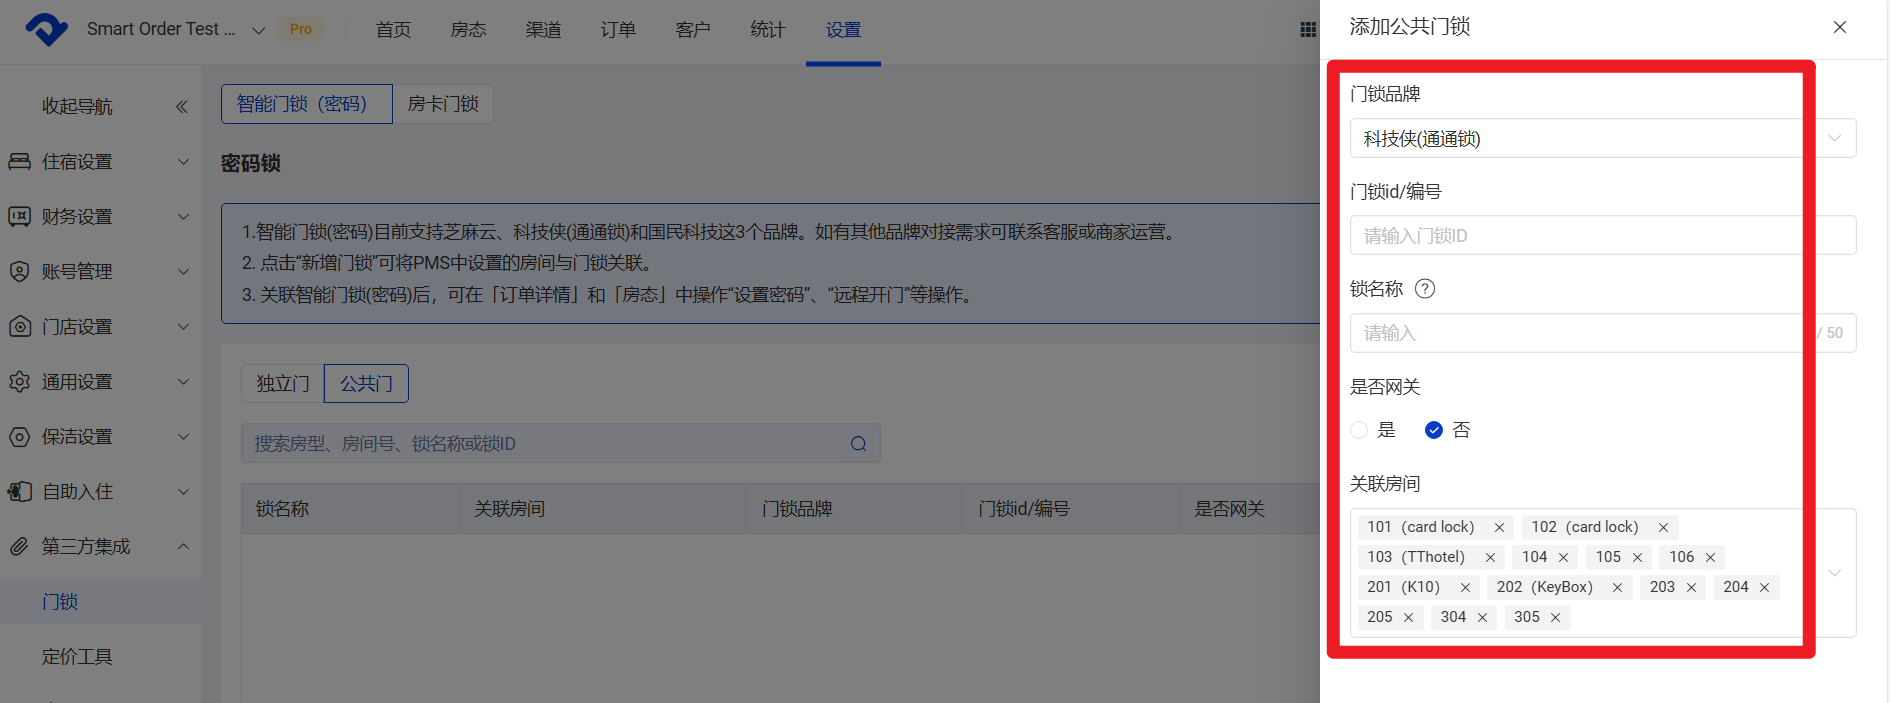The image size is (1890, 703).
Task: Remove room 203 tag
Action: (1691, 587)
